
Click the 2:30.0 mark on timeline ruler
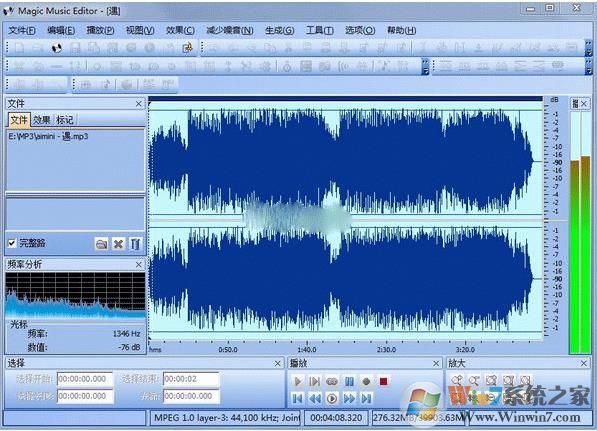386,349
